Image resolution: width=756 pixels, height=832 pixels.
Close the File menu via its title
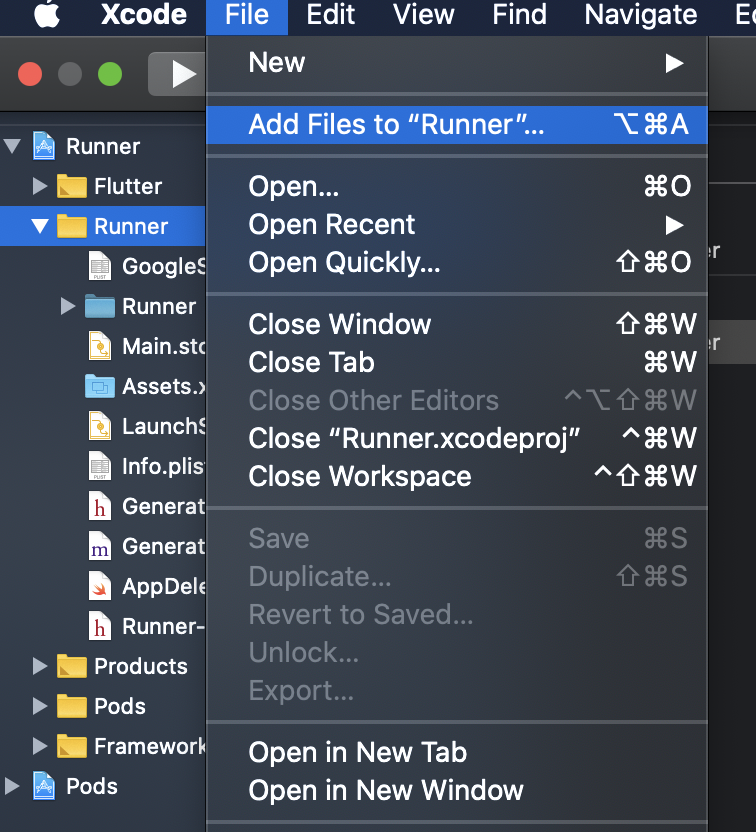click(247, 14)
